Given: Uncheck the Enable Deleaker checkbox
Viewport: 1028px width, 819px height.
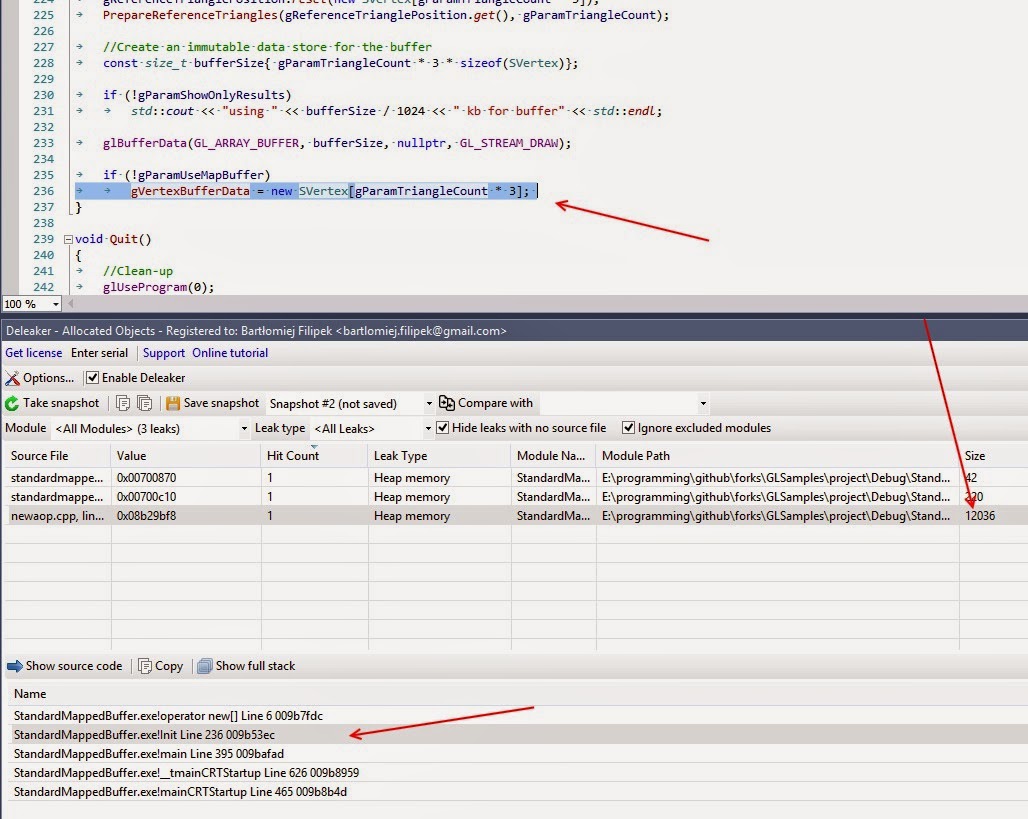Looking at the screenshot, I should pyautogui.click(x=92, y=378).
